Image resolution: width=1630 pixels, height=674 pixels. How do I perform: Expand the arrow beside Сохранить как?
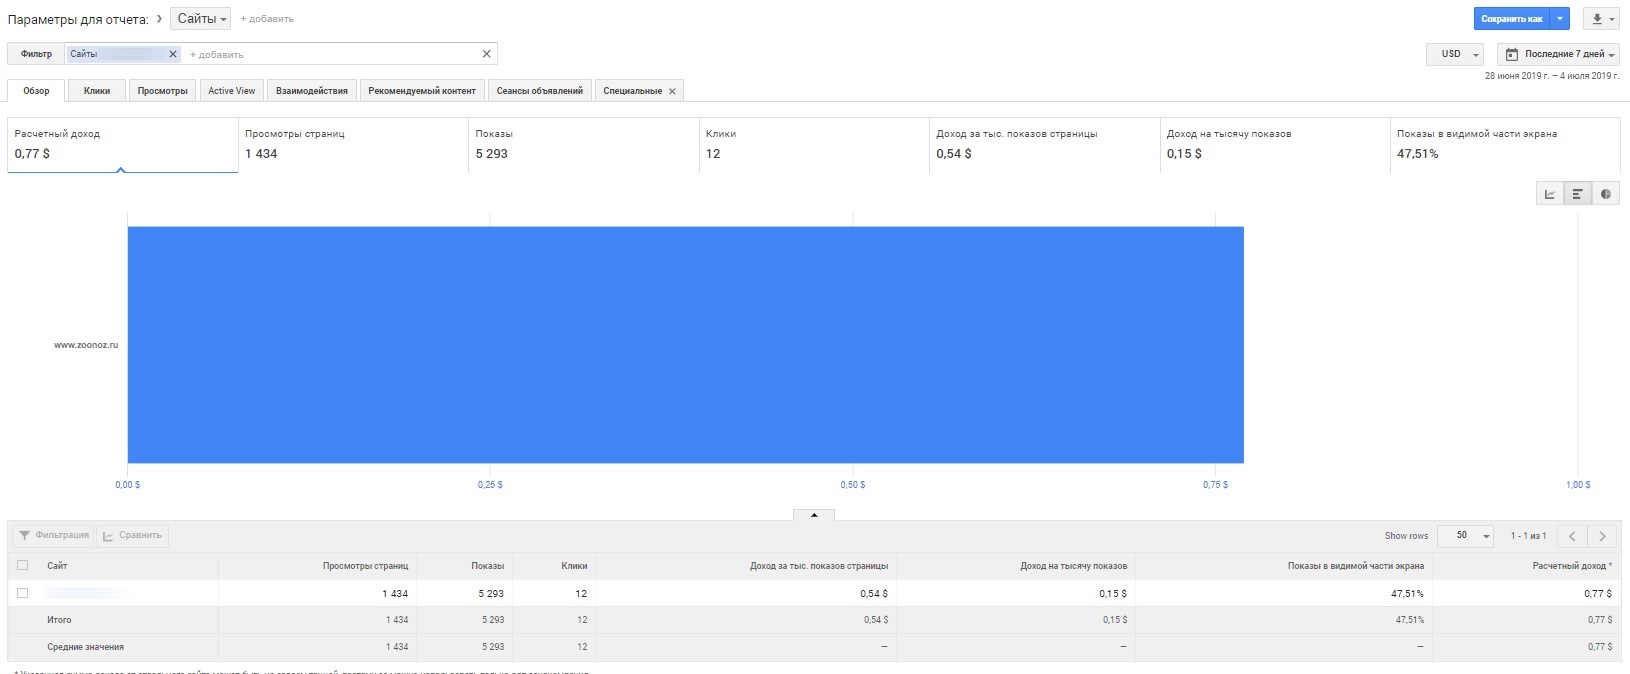tap(1560, 19)
